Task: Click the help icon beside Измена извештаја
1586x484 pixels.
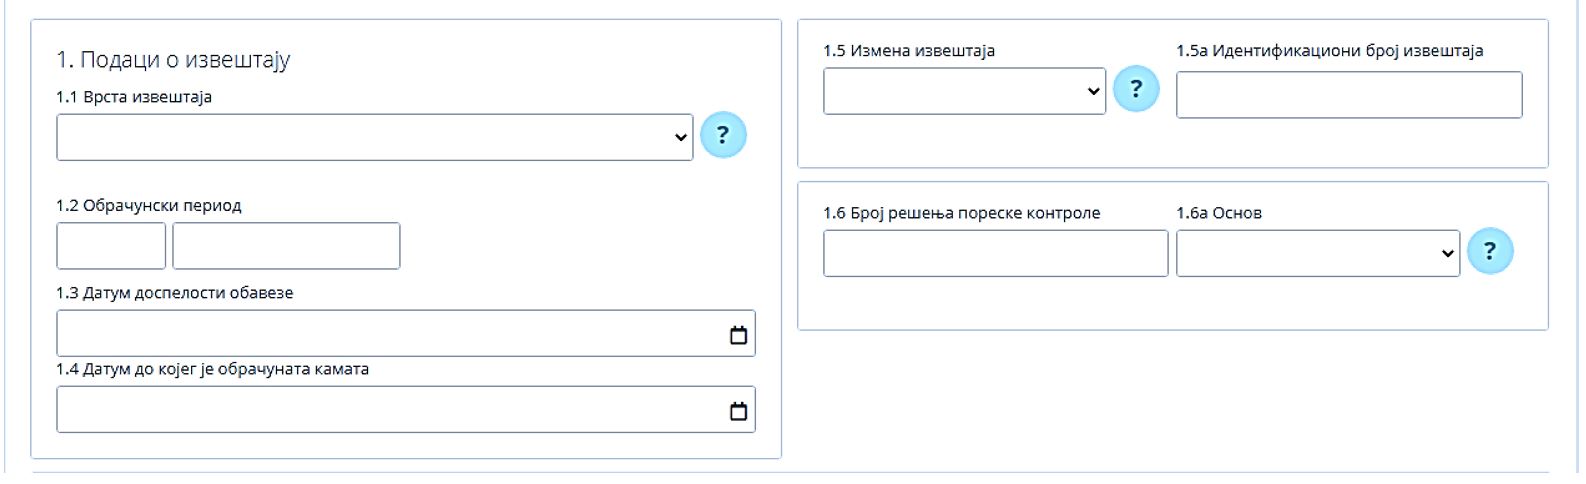Action: click(1135, 89)
